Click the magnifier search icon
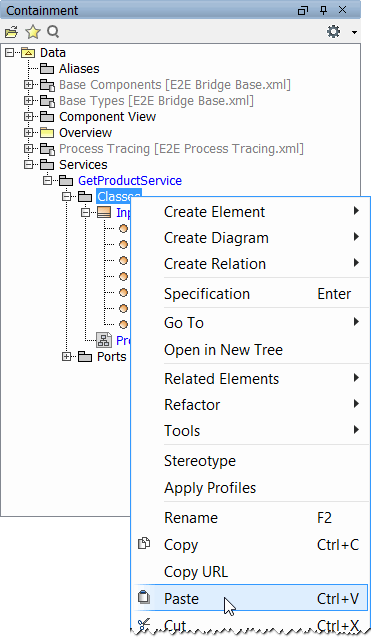This screenshot has height=641, width=371. [x=53, y=31]
